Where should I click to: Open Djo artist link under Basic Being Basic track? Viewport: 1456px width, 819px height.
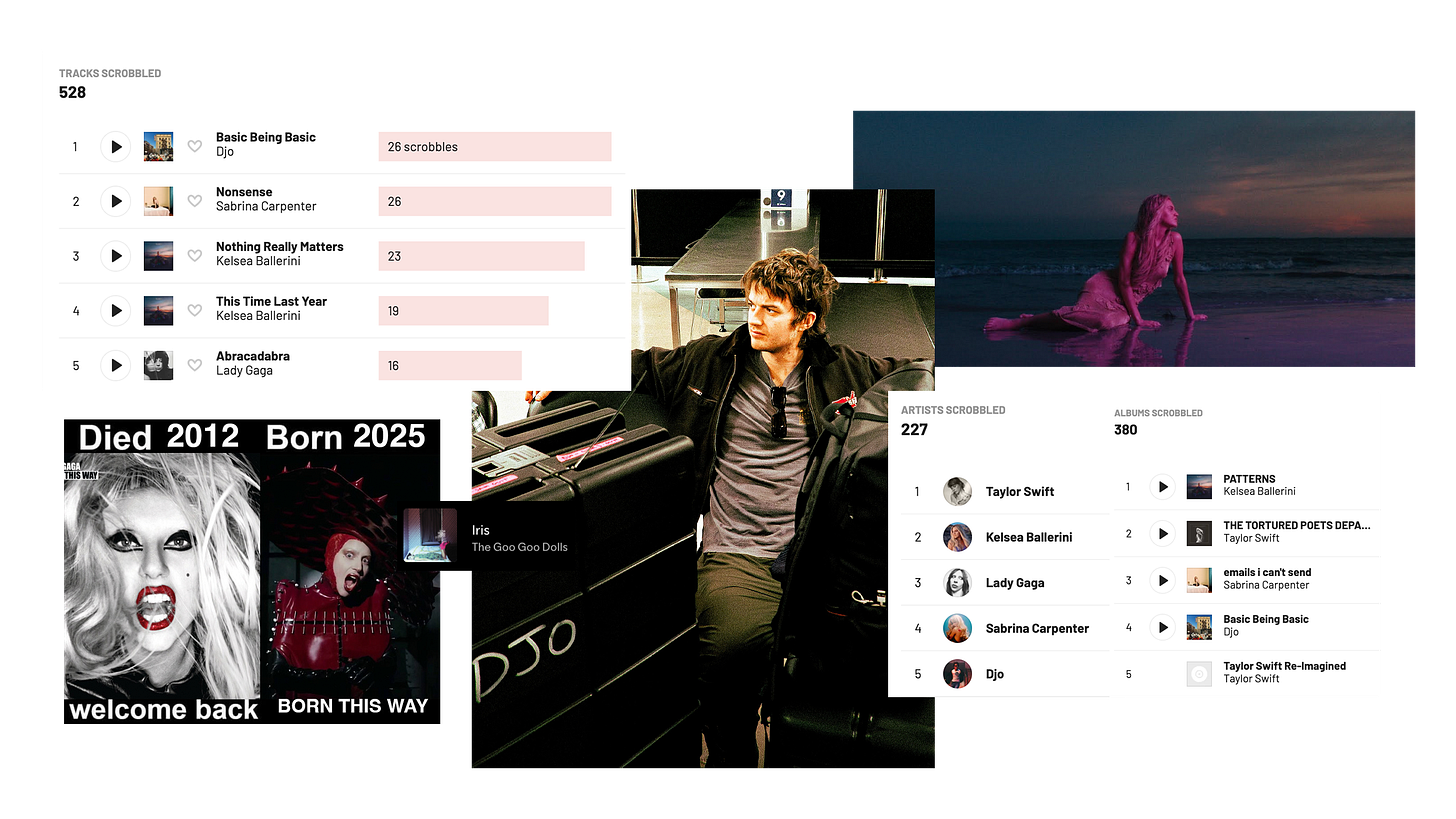(x=225, y=152)
